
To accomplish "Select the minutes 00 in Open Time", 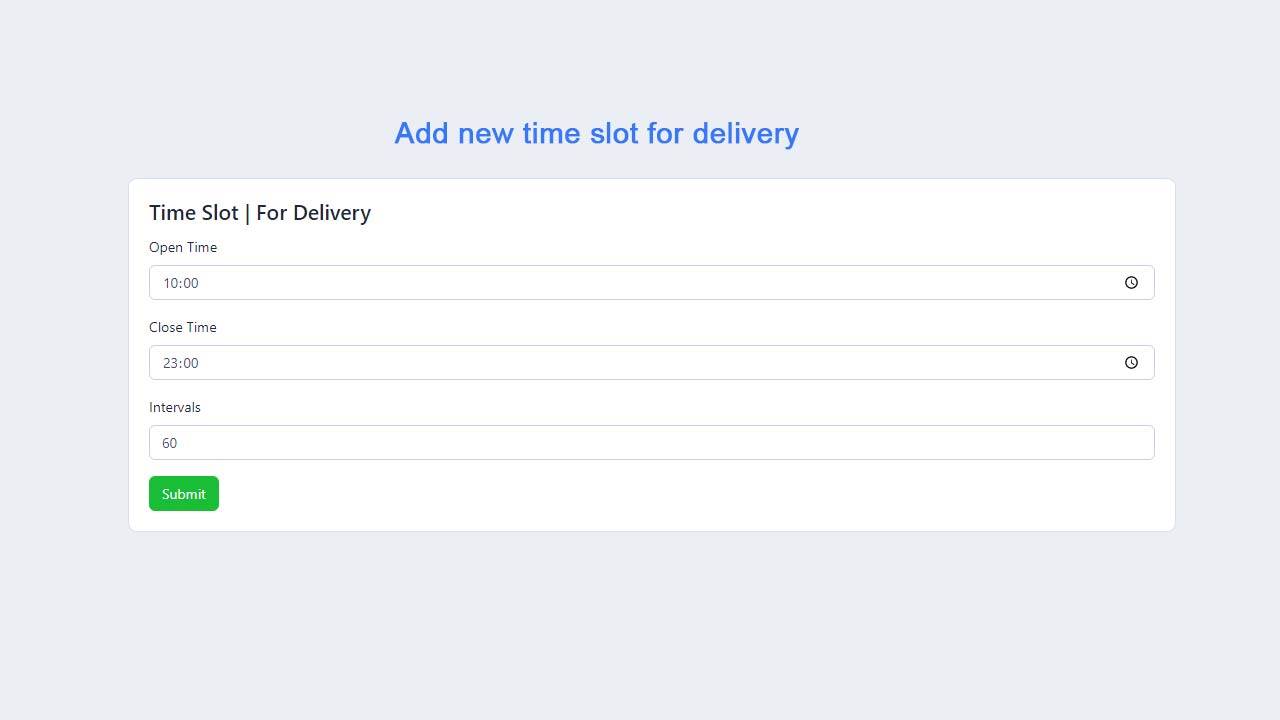I will 190,283.
